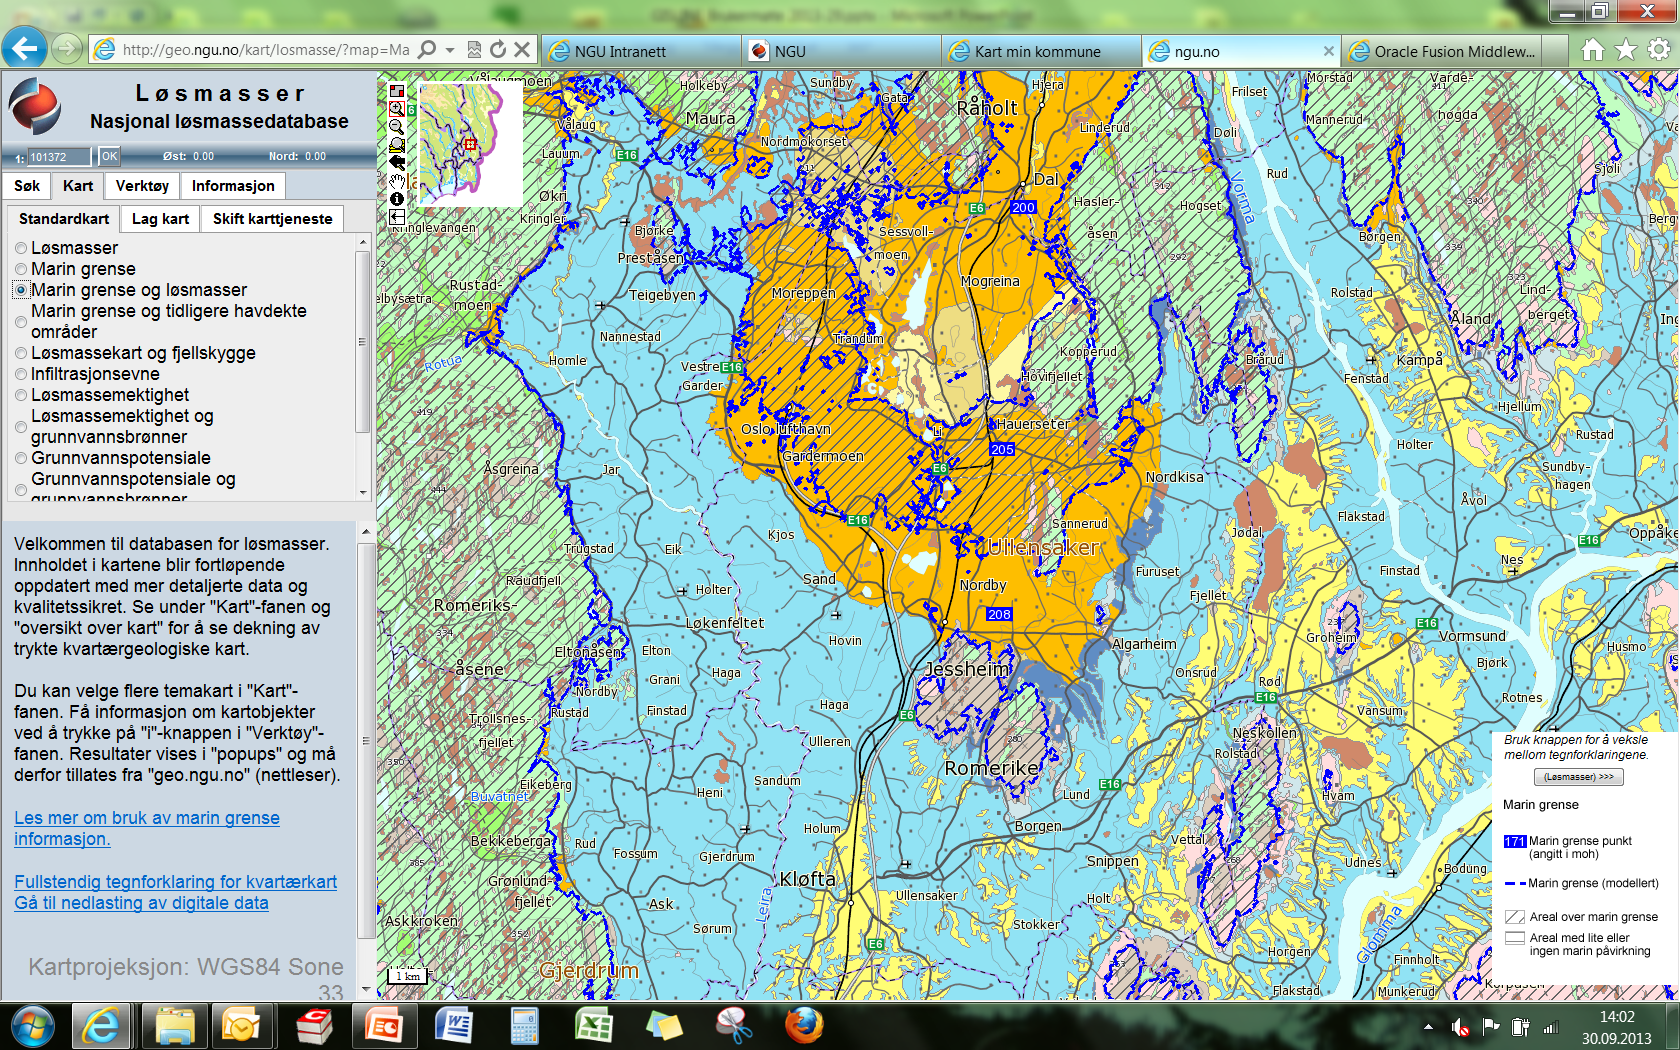Open the browser home icon
This screenshot has width=1680, height=1050.
(x=1593, y=50)
